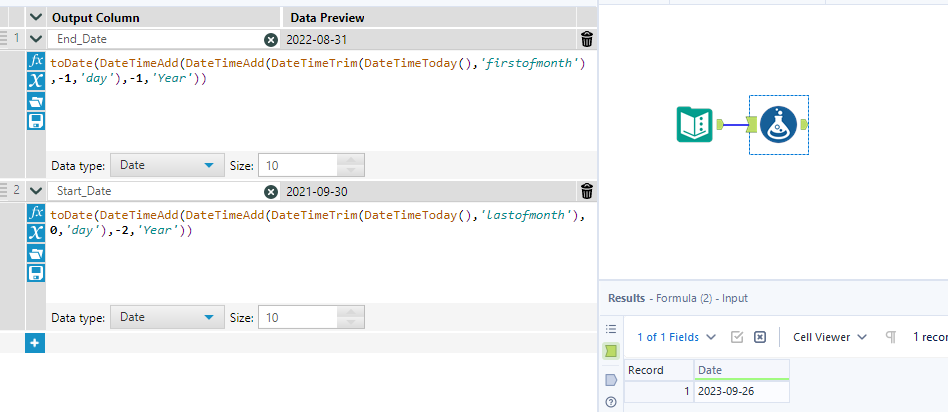
Task: Open the '1 of 1 Fields' dropdown
Action: pos(676,337)
